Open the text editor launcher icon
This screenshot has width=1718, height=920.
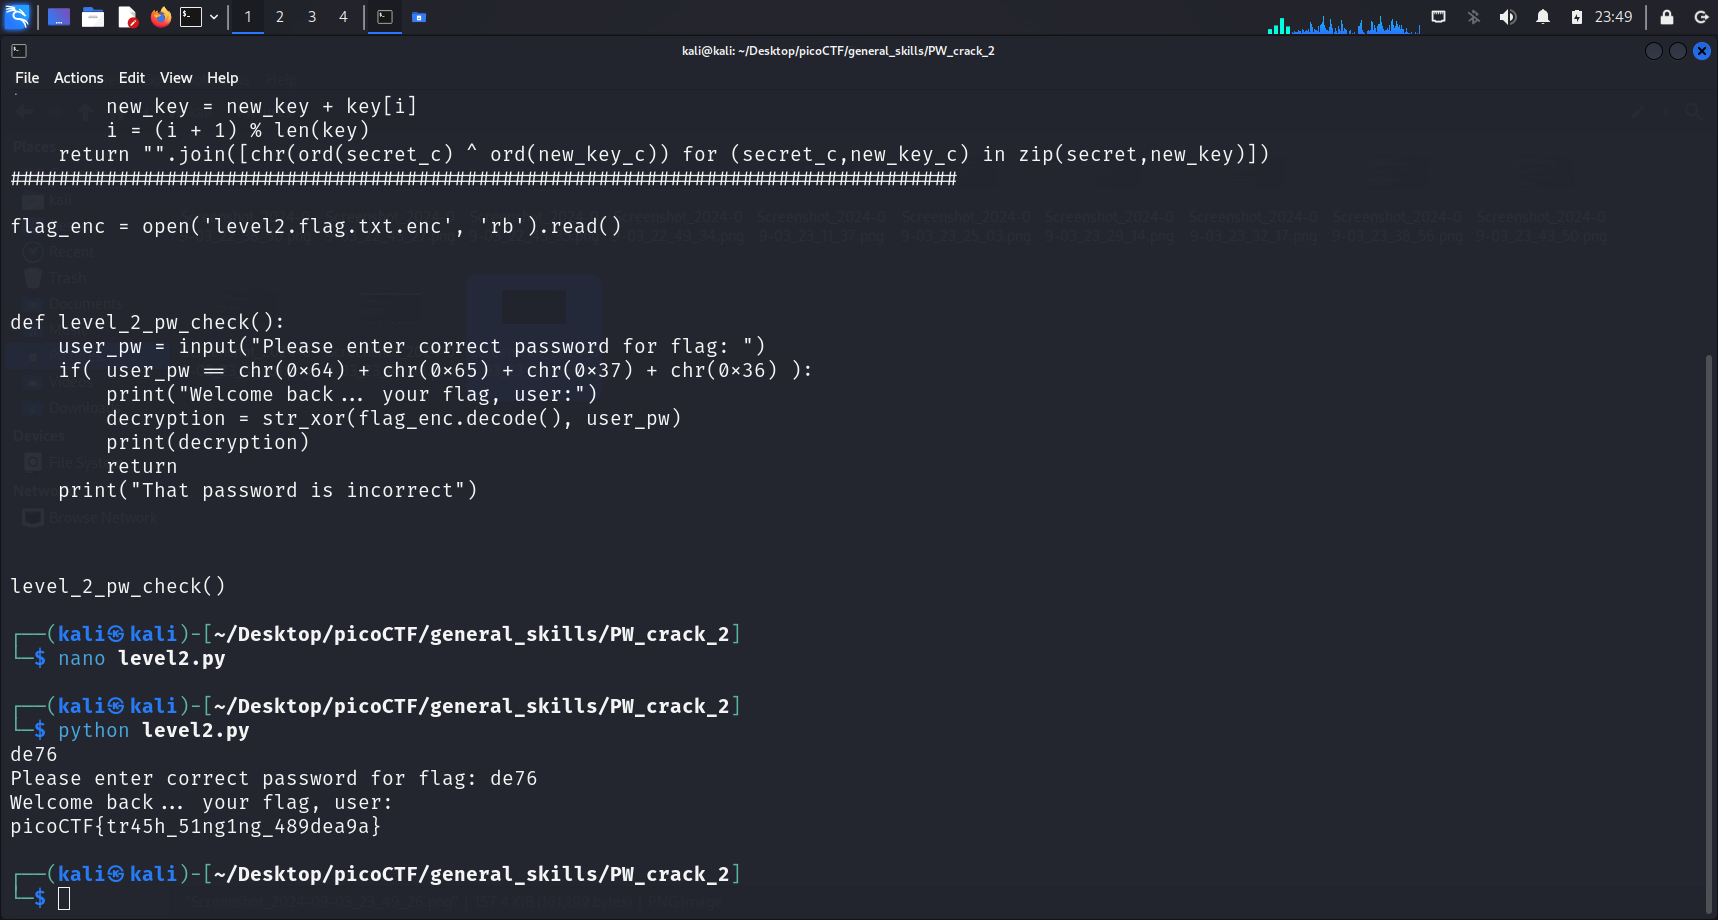[127, 17]
